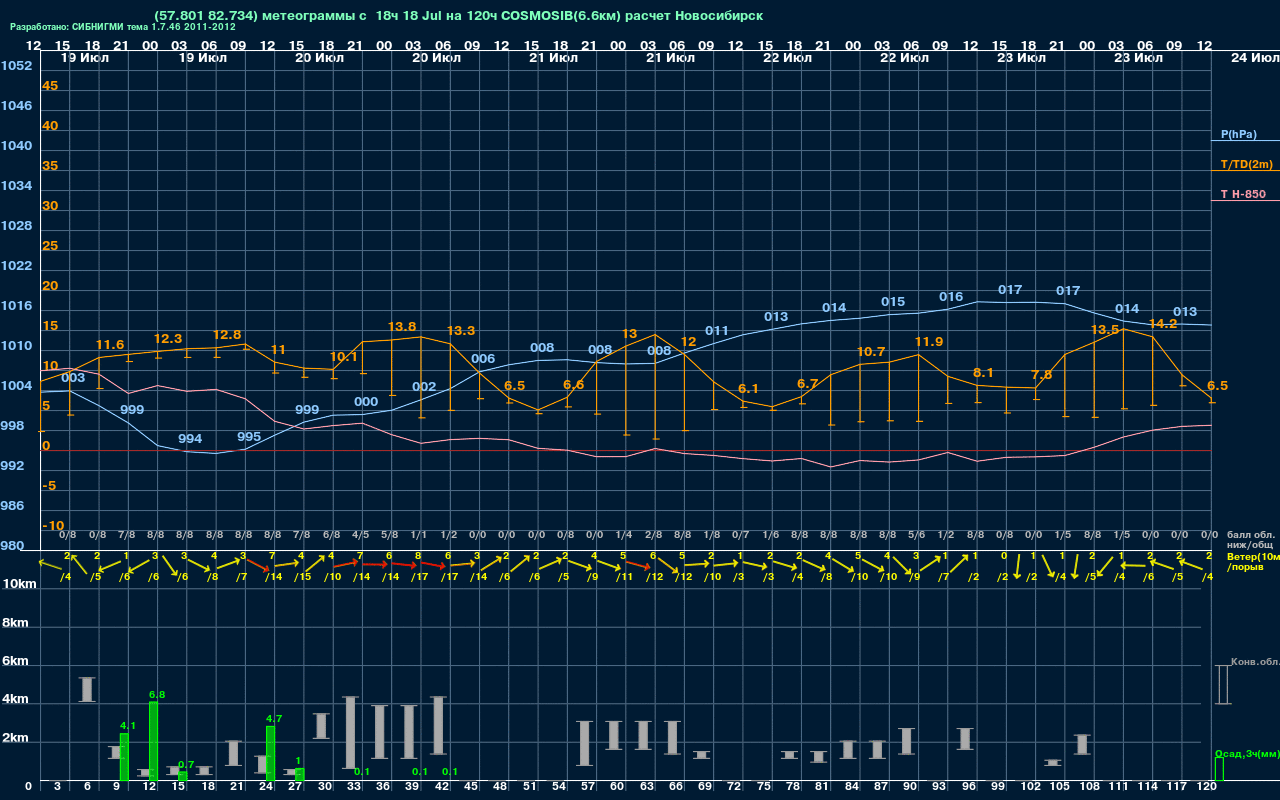The height and width of the screenshot is (800, 1280).
Task: Click the 14.2 temperature value
Action: pos(1163,324)
